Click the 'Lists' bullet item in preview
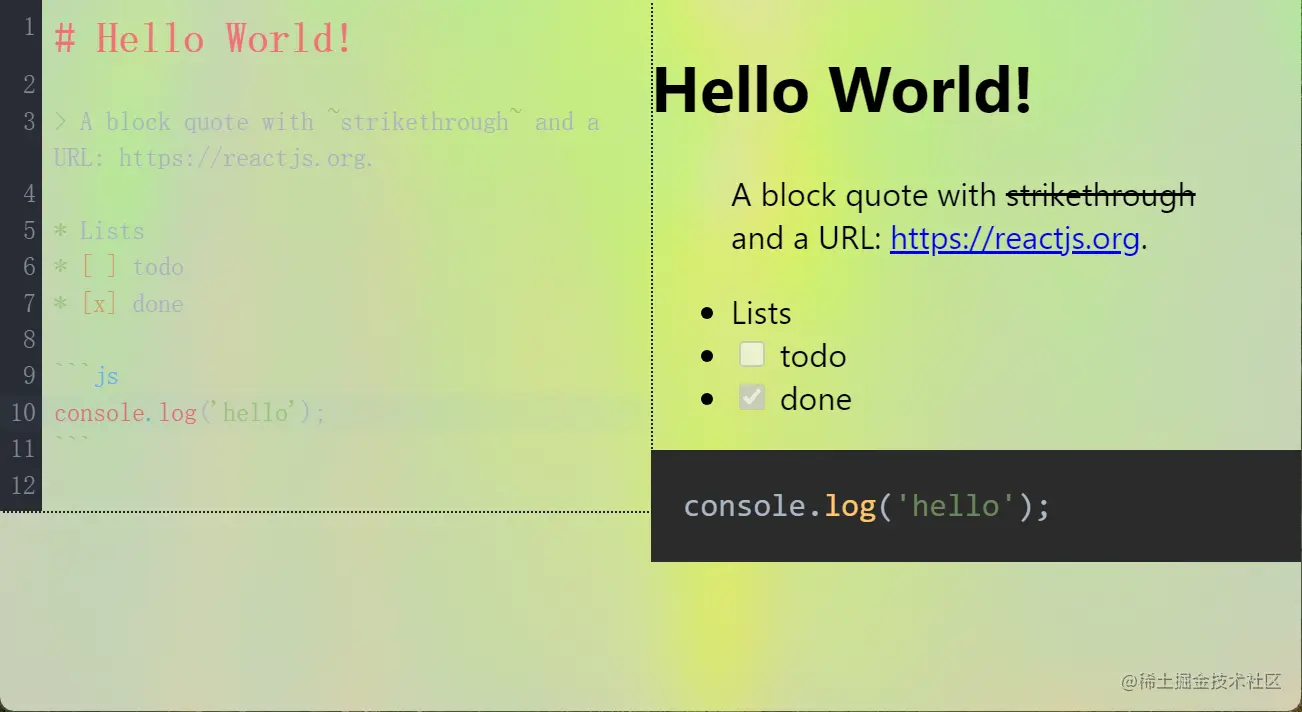This screenshot has height=712, width=1302. point(761,313)
